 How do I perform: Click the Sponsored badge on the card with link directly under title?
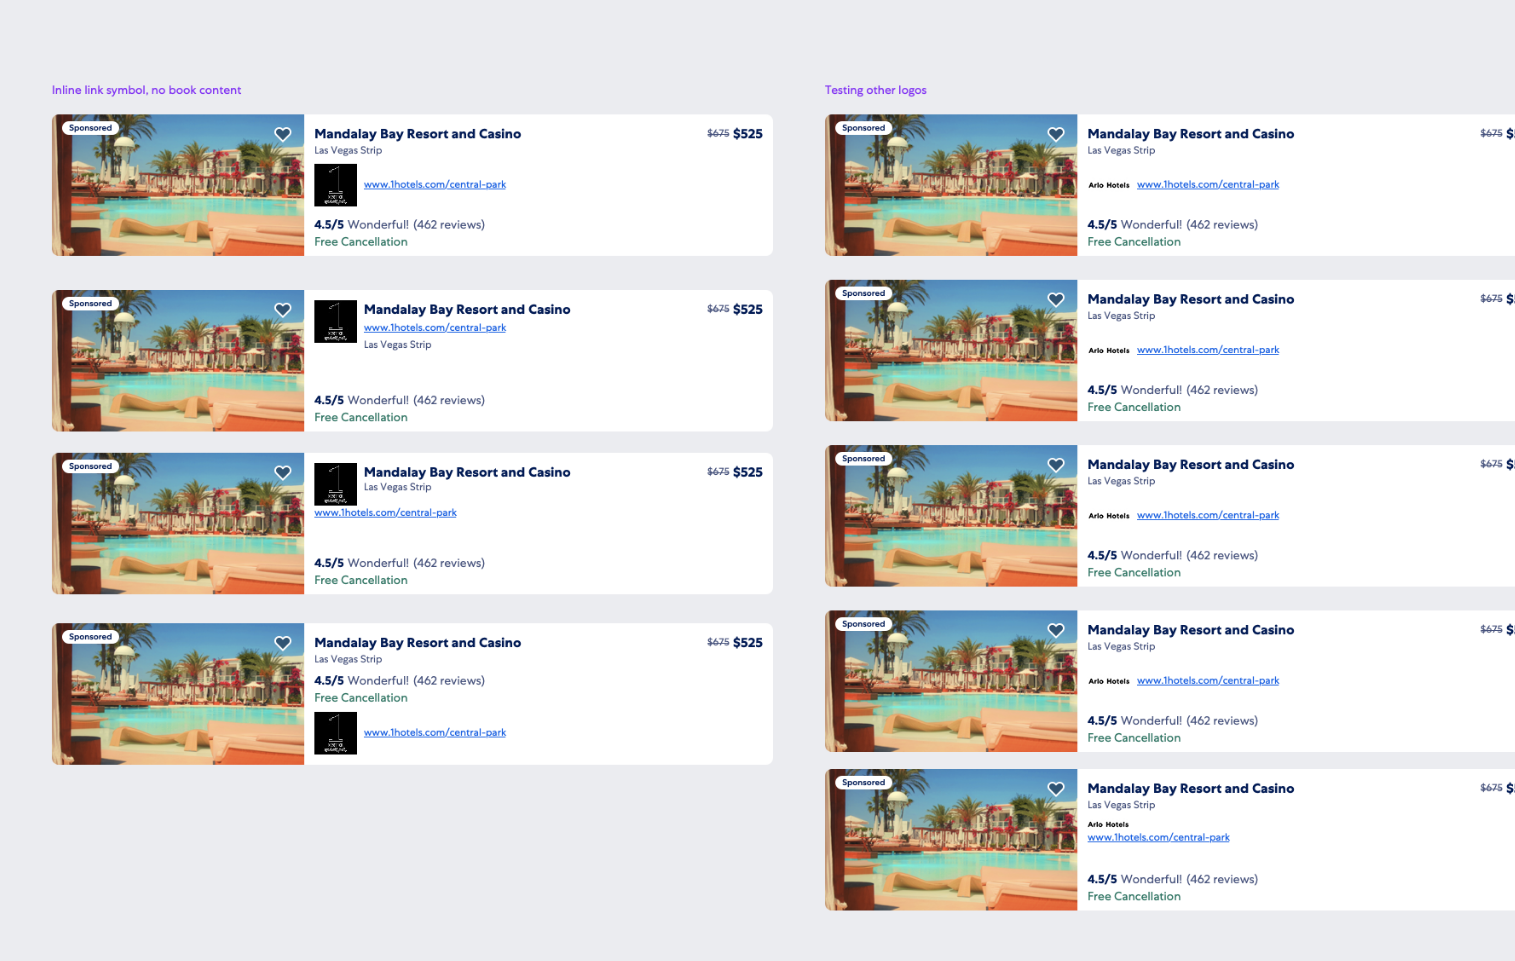[x=90, y=304]
